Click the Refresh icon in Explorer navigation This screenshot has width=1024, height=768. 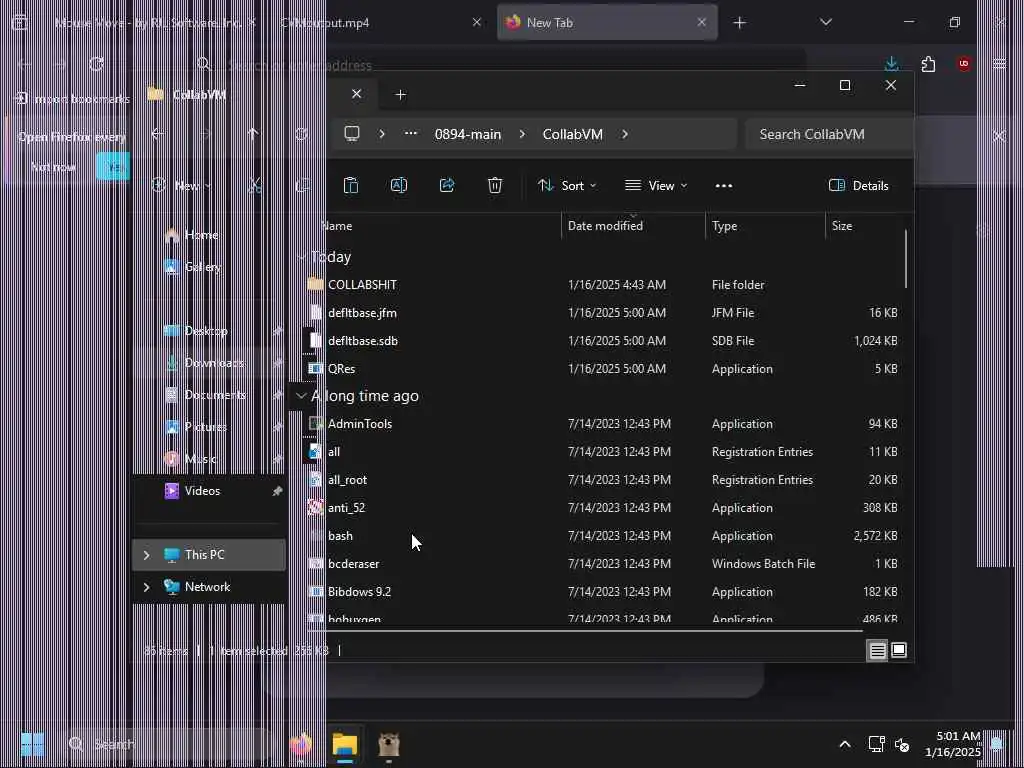coord(301,134)
